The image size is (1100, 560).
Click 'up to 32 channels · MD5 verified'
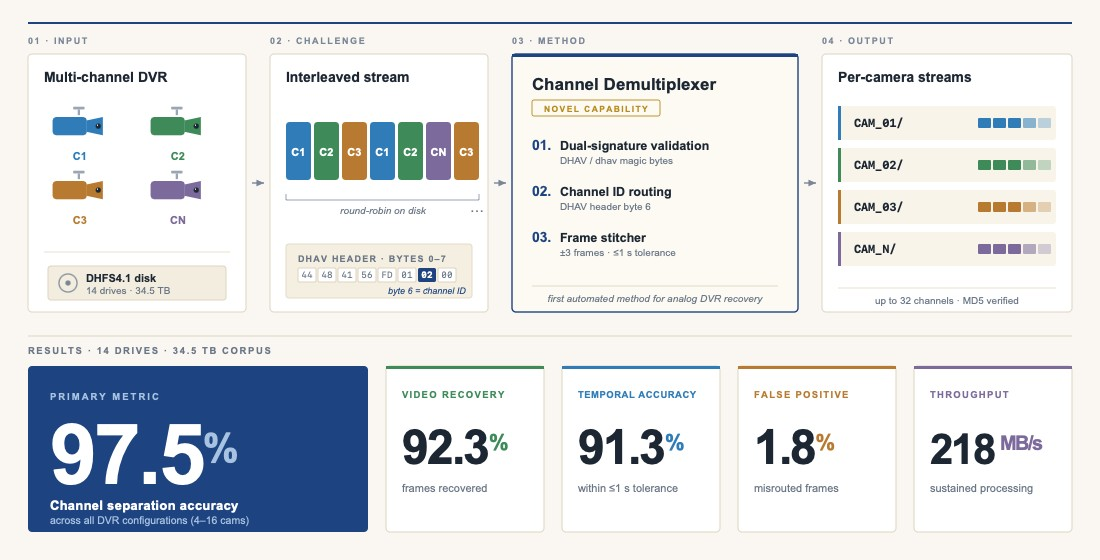click(946, 300)
